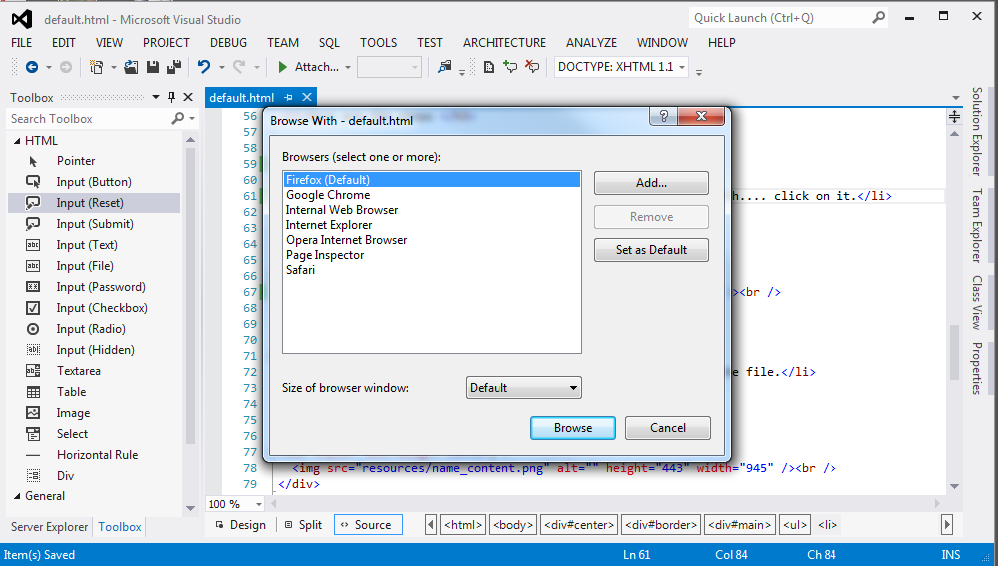Click the Toolbox search magnifier icon
Image resolution: width=998 pixels, height=566 pixels.
pos(178,118)
